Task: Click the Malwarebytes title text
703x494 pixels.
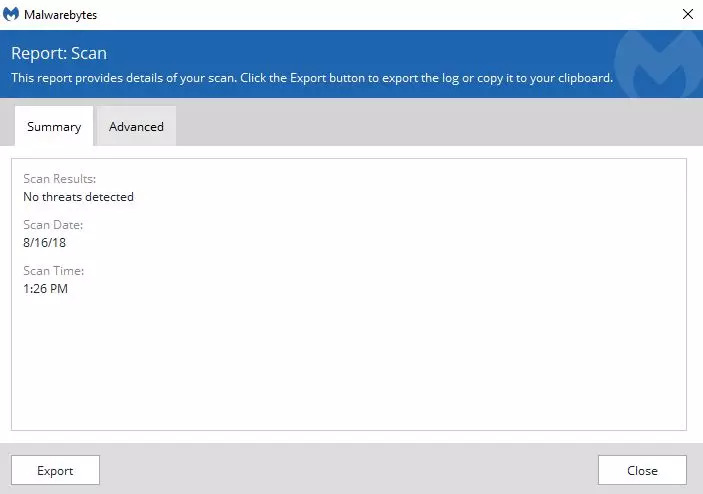Action: pyautogui.click(x=61, y=15)
